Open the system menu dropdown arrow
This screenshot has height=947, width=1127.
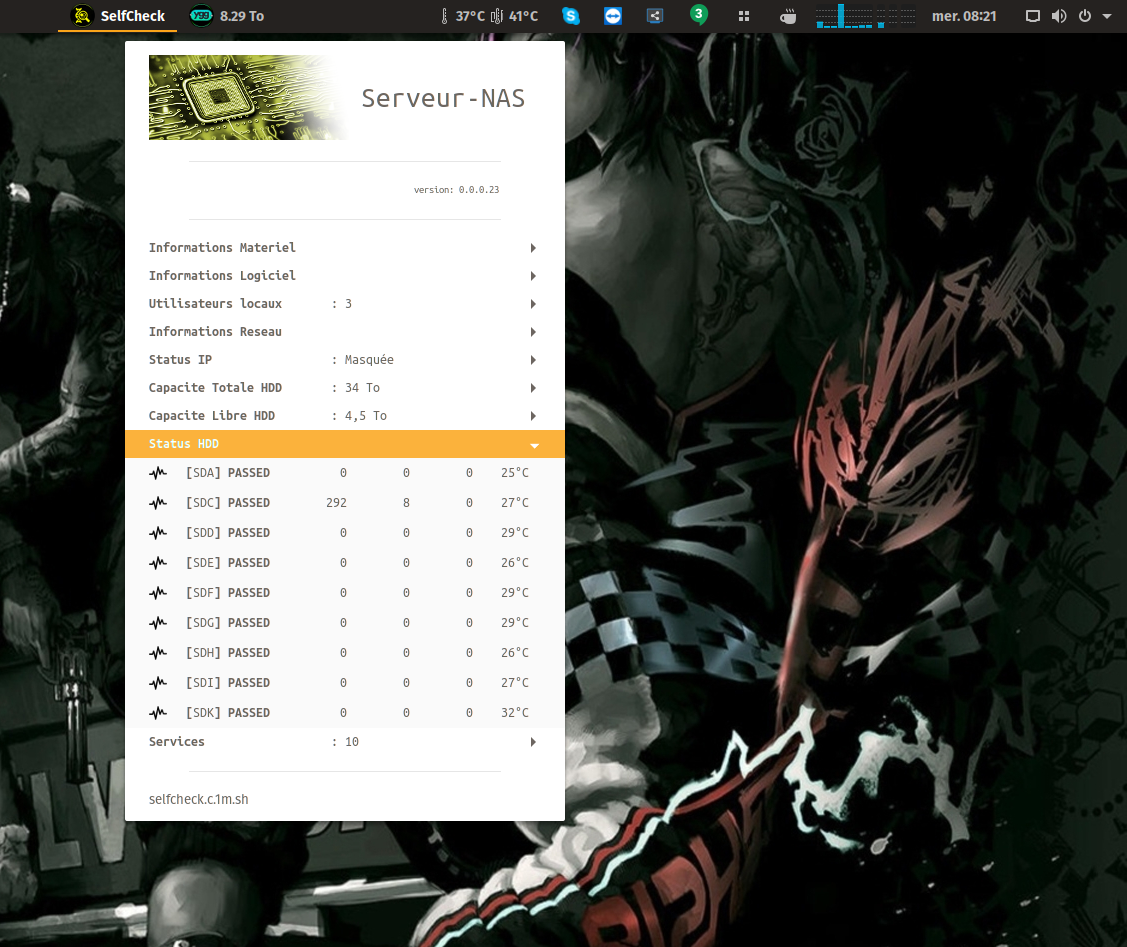(1107, 16)
